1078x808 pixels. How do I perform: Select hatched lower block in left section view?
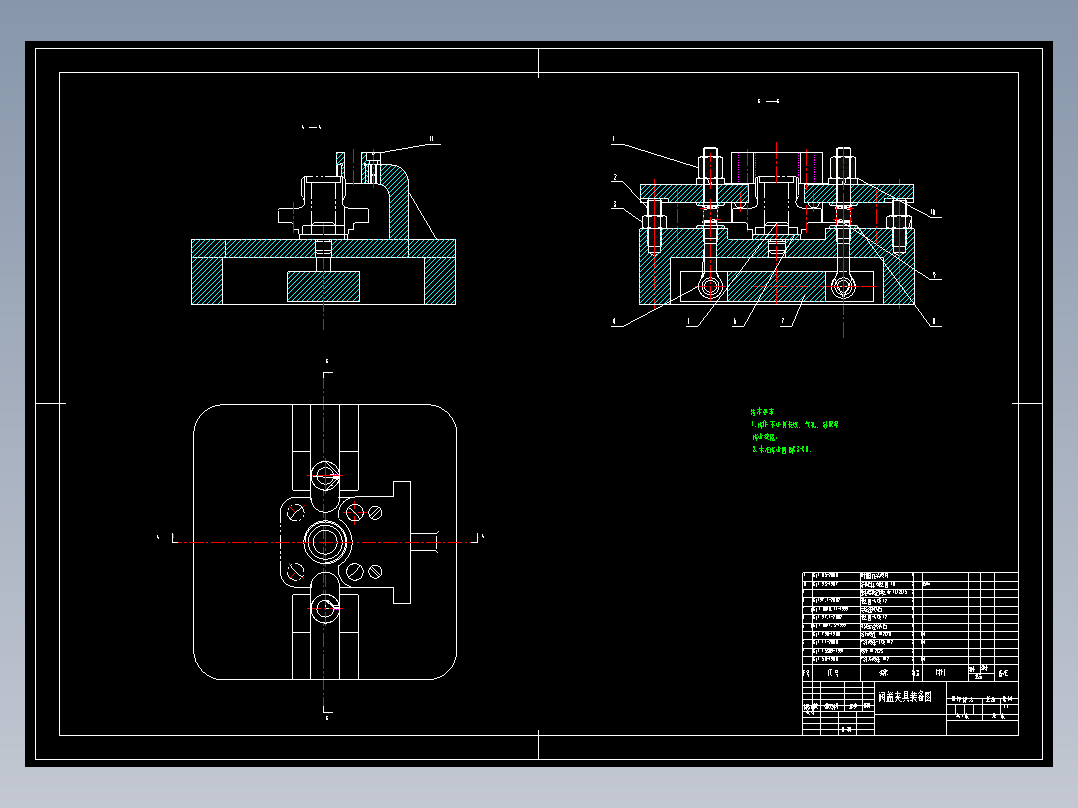[x=323, y=287]
